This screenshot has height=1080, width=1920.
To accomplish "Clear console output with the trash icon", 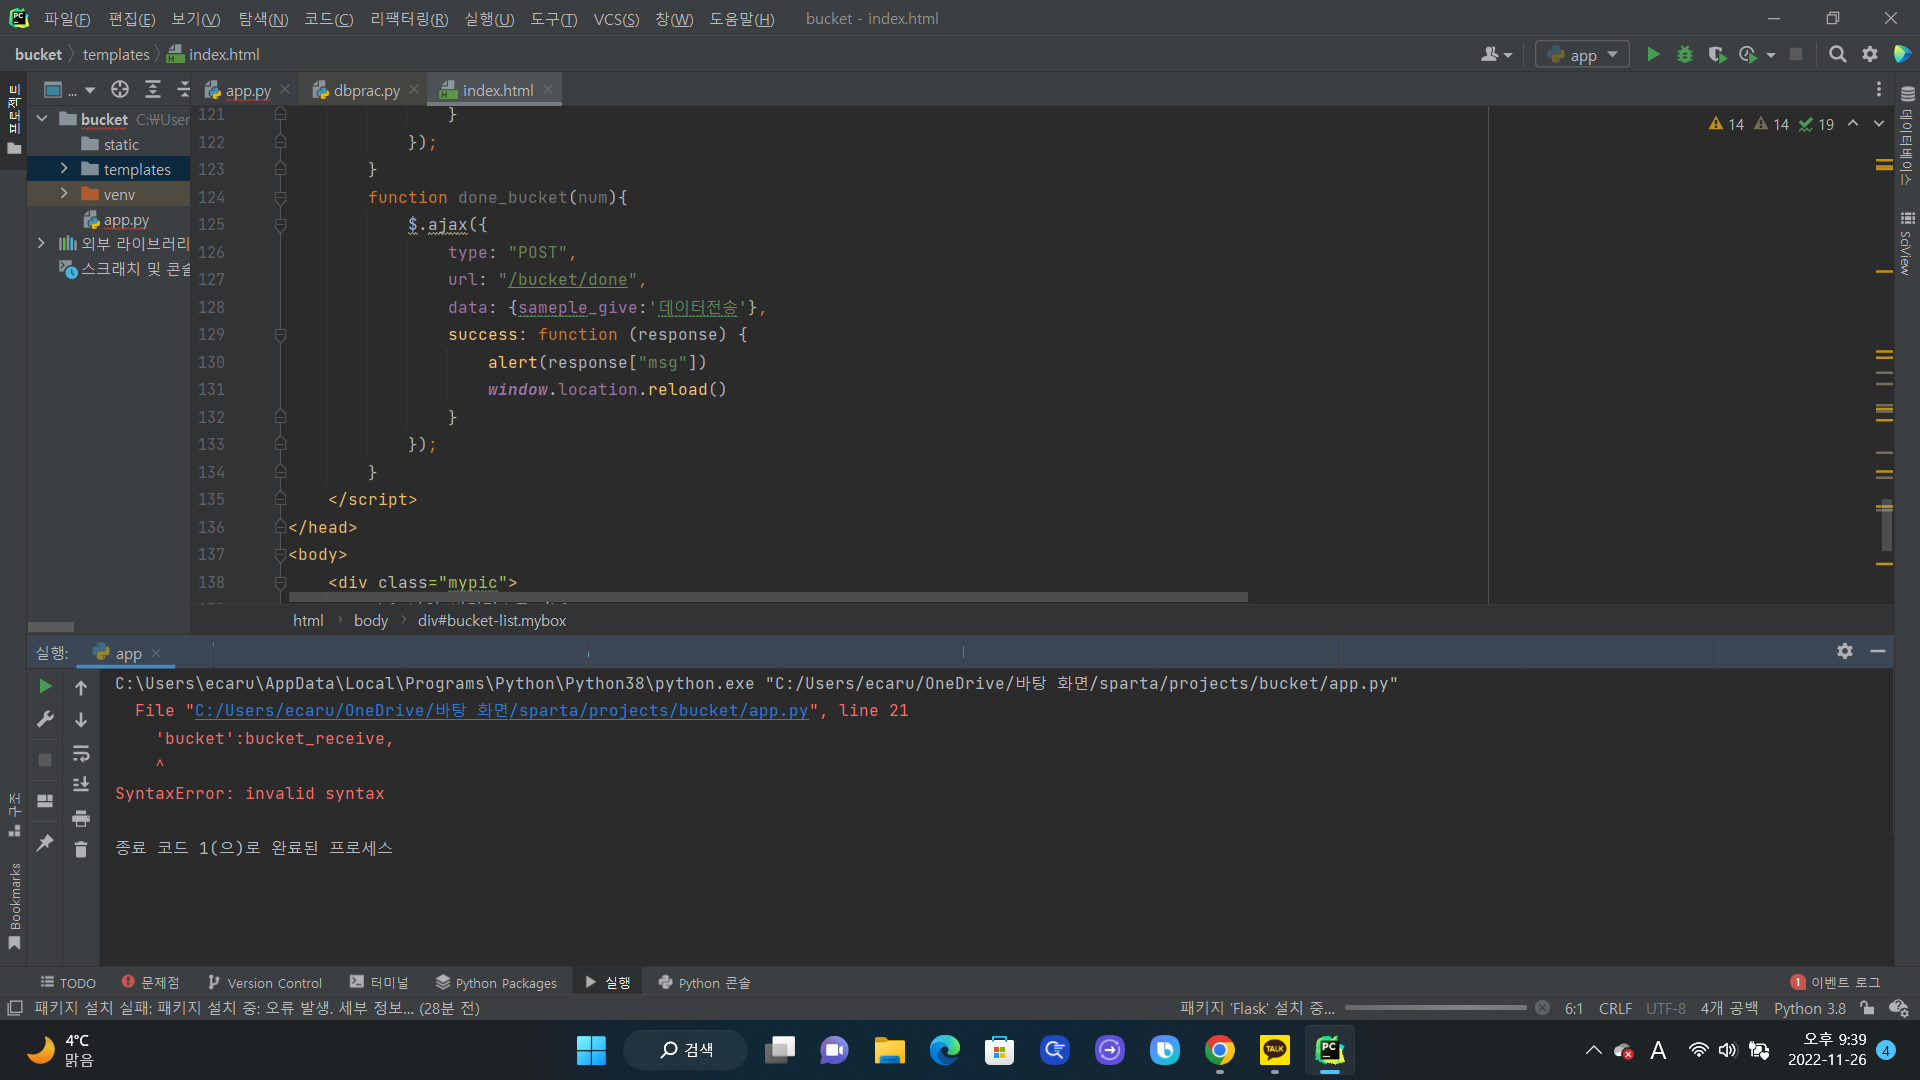I will [81, 850].
